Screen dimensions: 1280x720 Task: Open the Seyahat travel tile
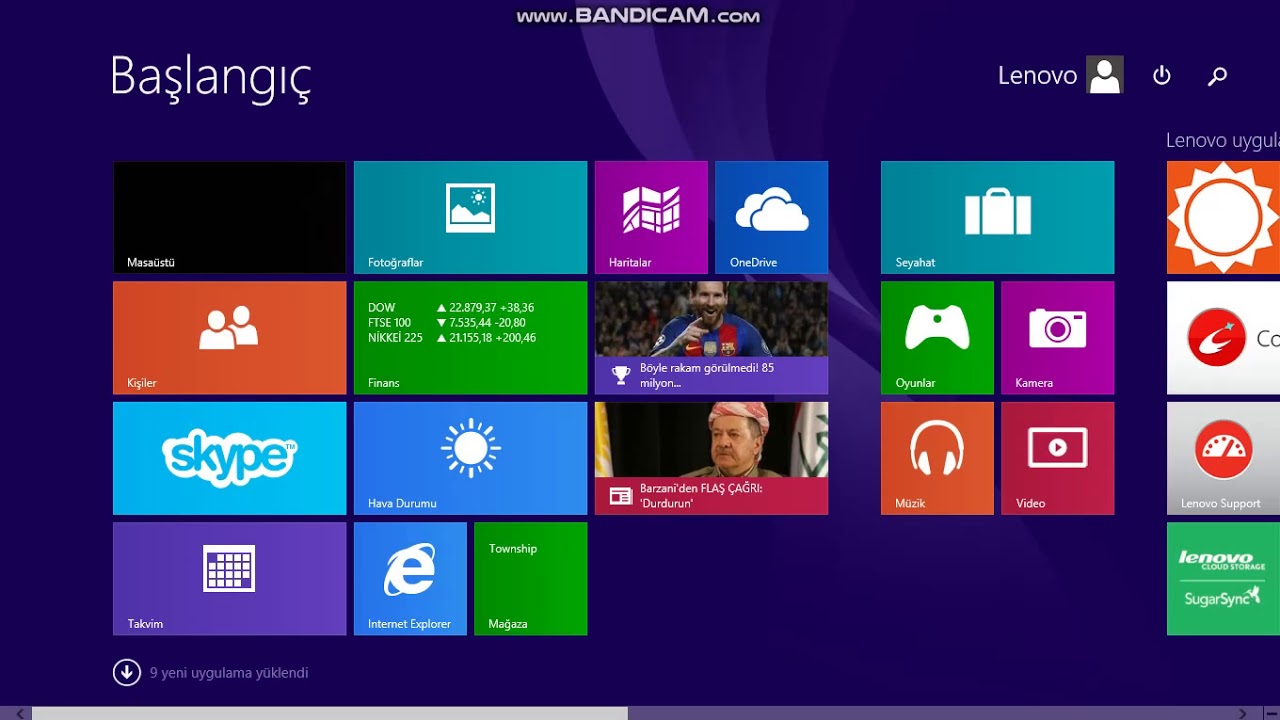(997, 217)
